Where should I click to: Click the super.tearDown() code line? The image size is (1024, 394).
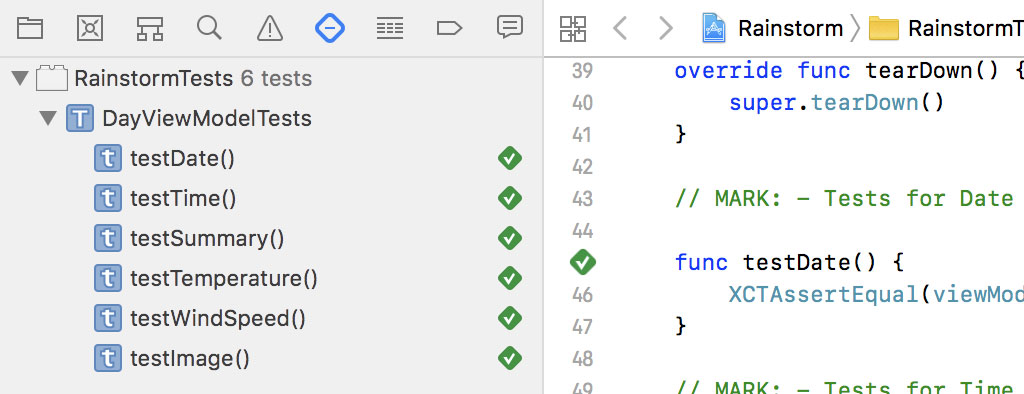[837, 102]
